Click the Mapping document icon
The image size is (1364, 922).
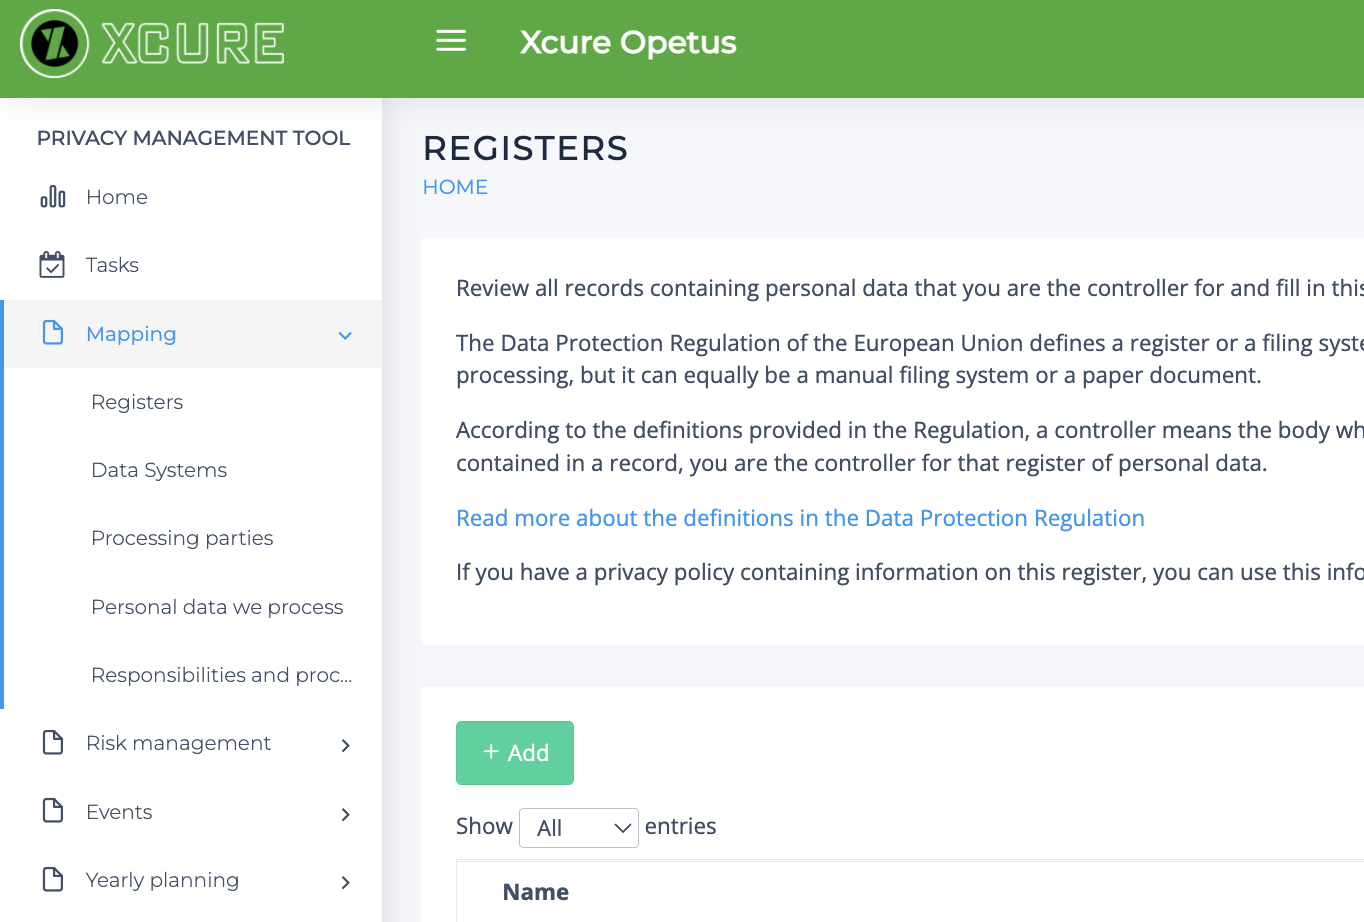pos(53,333)
